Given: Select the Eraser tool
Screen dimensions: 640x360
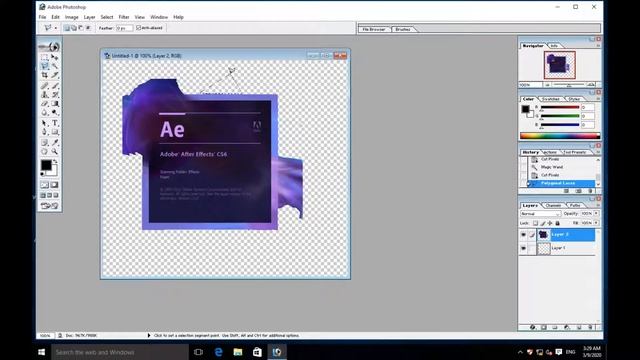Looking at the screenshot, I should (44, 104).
